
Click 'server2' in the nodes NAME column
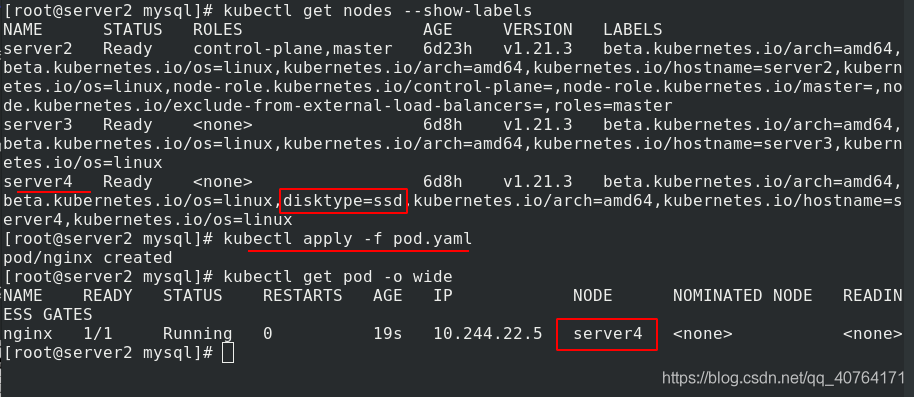(x=38, y=48)
